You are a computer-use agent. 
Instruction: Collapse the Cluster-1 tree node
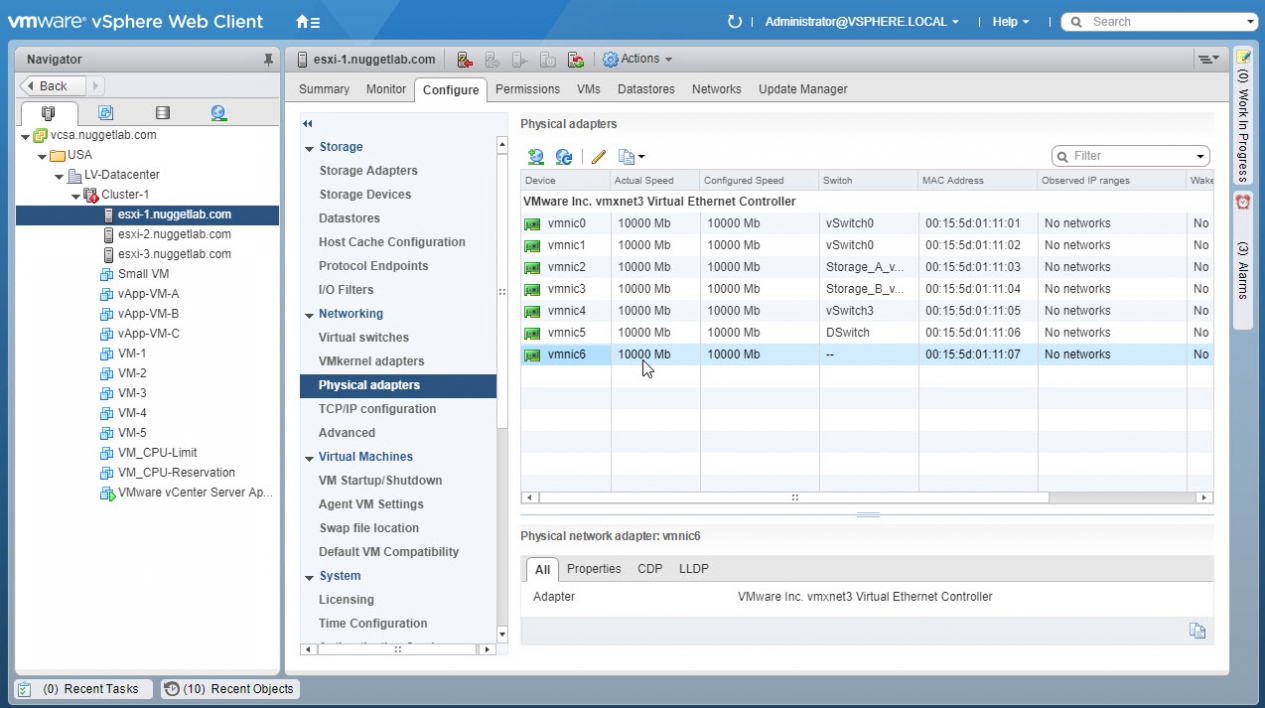tap(76, 195)
